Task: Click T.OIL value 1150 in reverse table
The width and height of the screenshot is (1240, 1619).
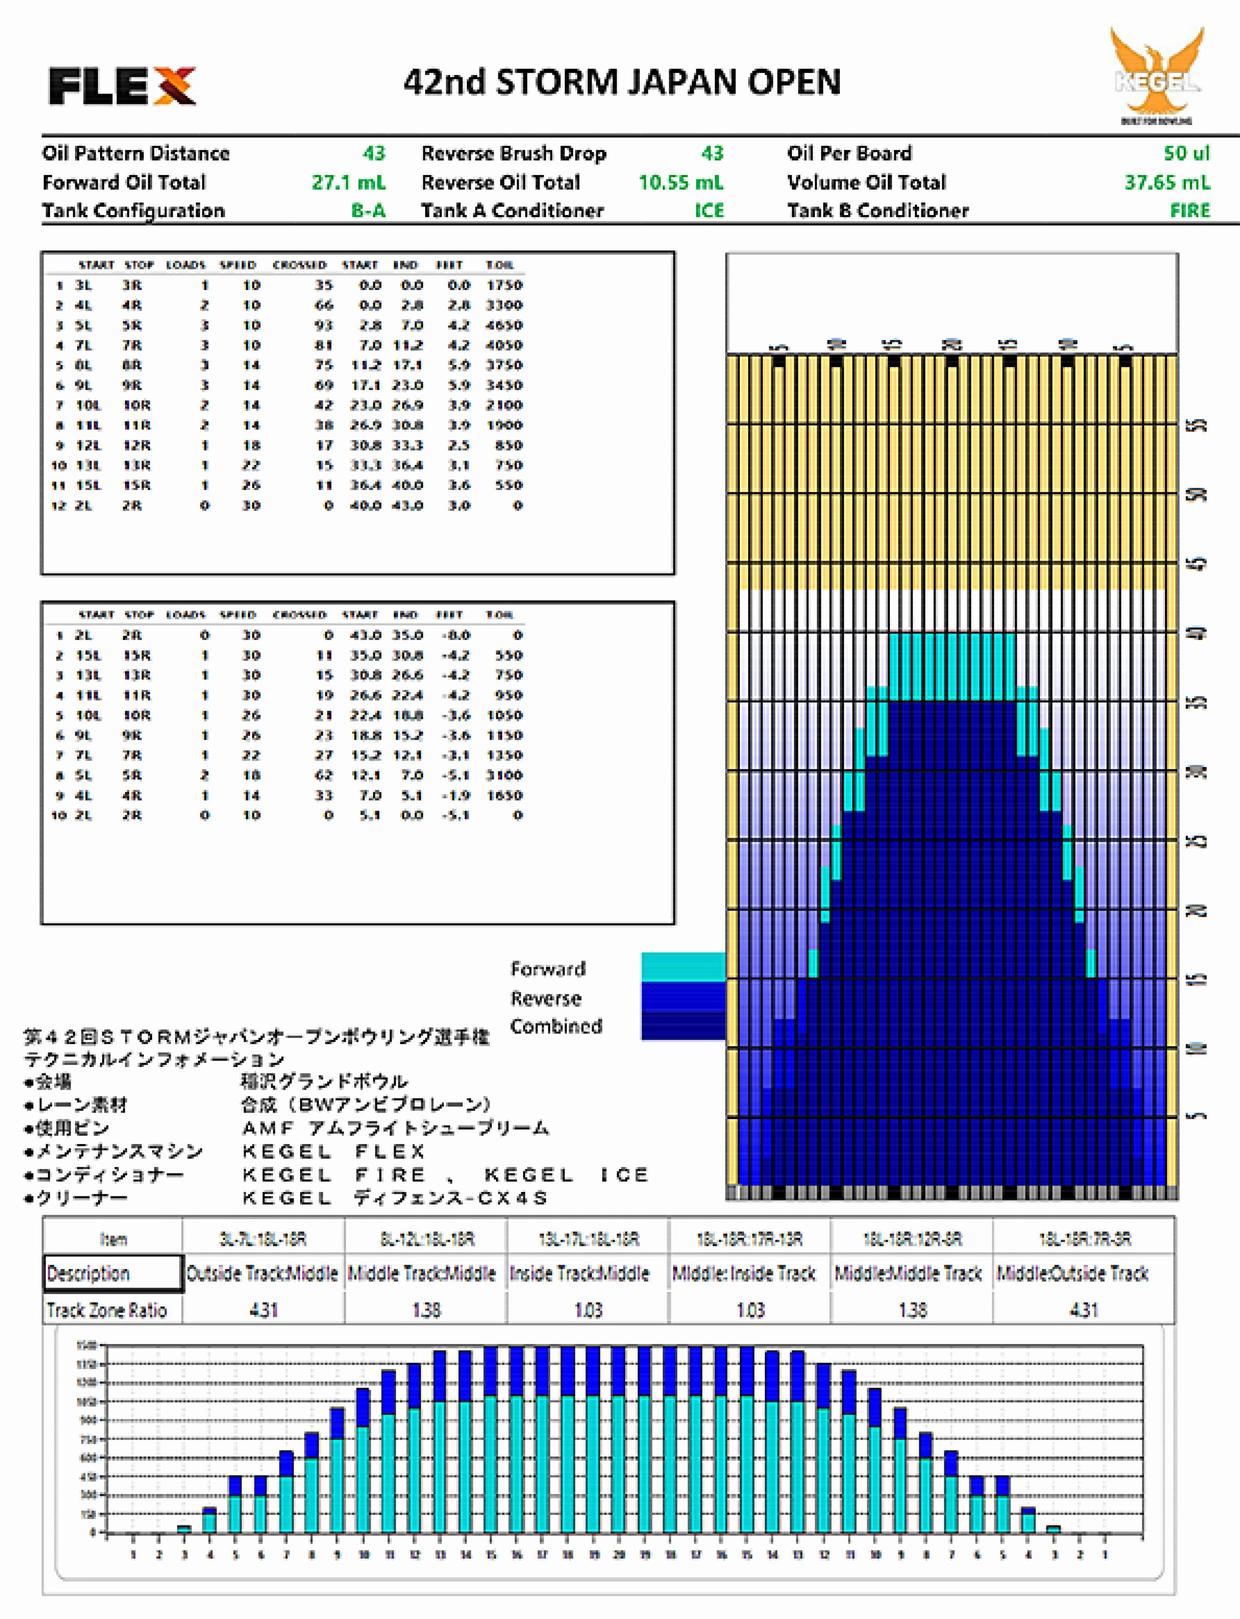Action: 504,735
